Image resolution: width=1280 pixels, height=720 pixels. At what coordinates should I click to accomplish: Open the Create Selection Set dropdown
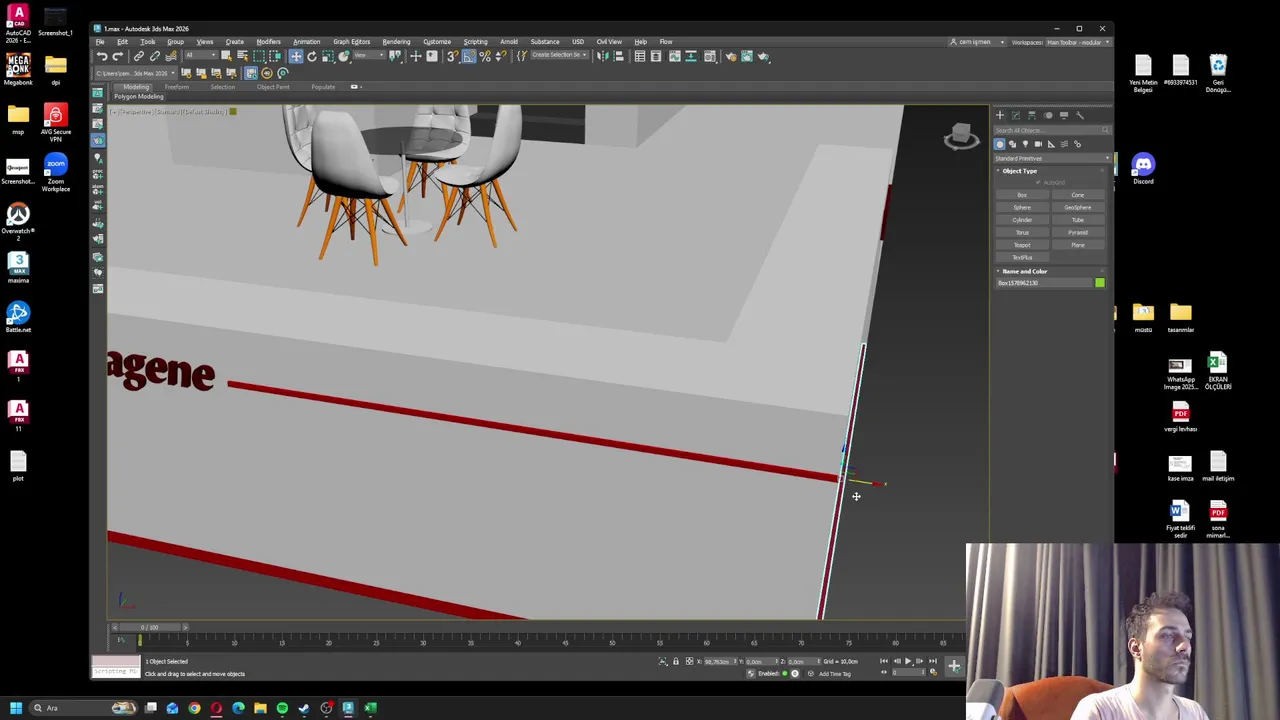pos(560,55)
